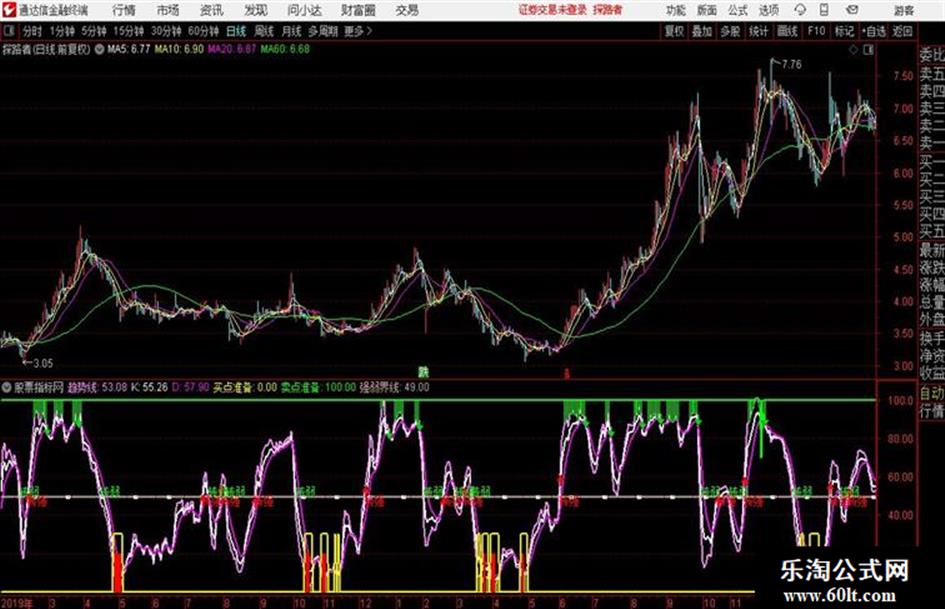The image size is (945, 609).
Task: Click the 叠加 overlay button
Action: [x=702, y=31]
